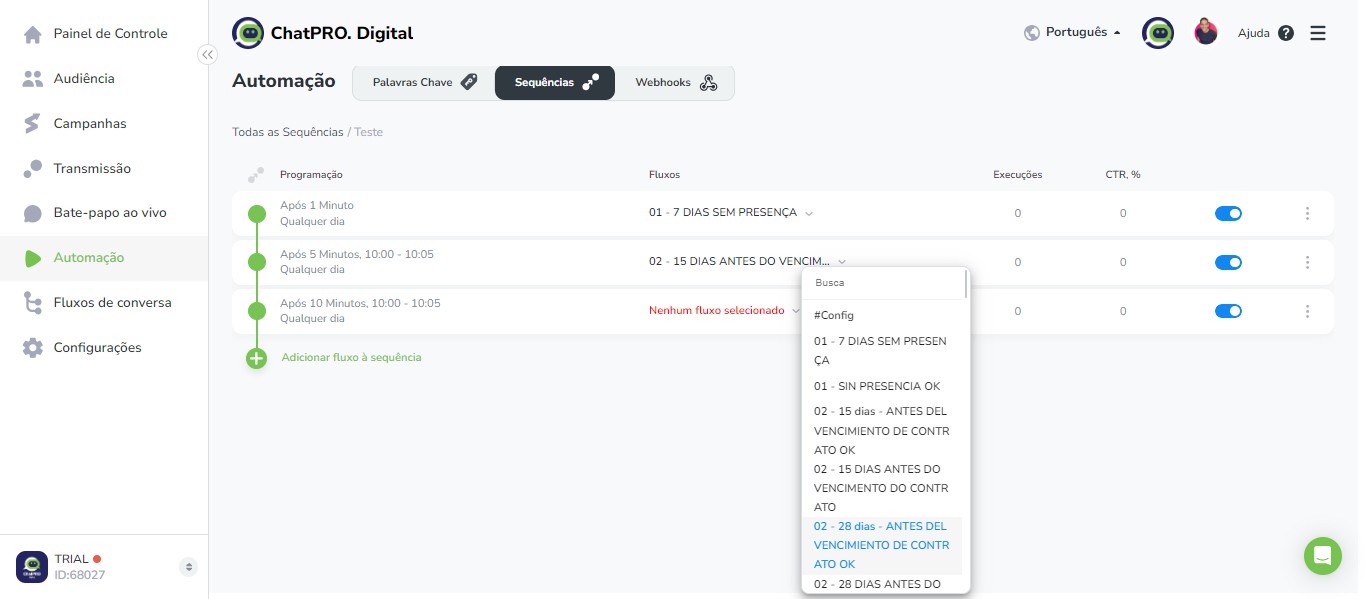Open the user profile photo avatar
The image size is (1366, 599).
coord(1206,32)
